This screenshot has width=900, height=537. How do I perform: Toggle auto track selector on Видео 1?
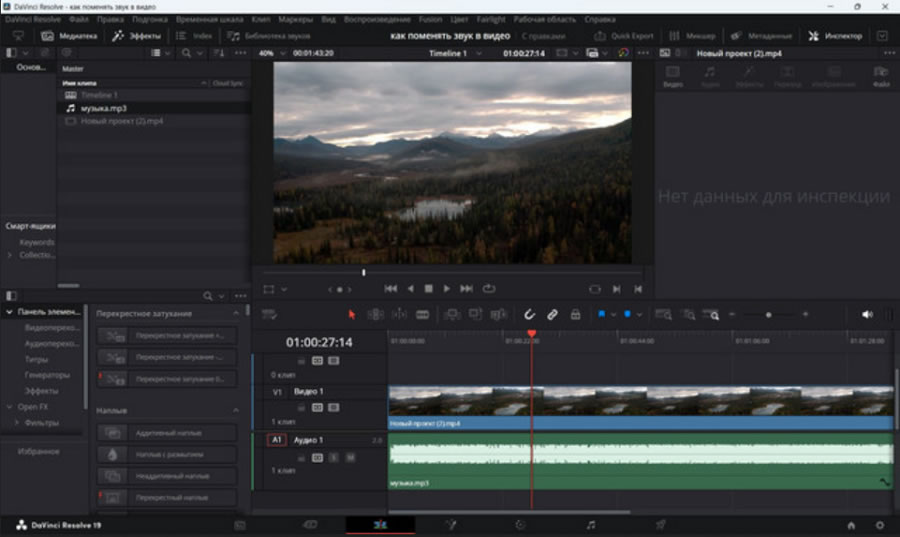317,407
